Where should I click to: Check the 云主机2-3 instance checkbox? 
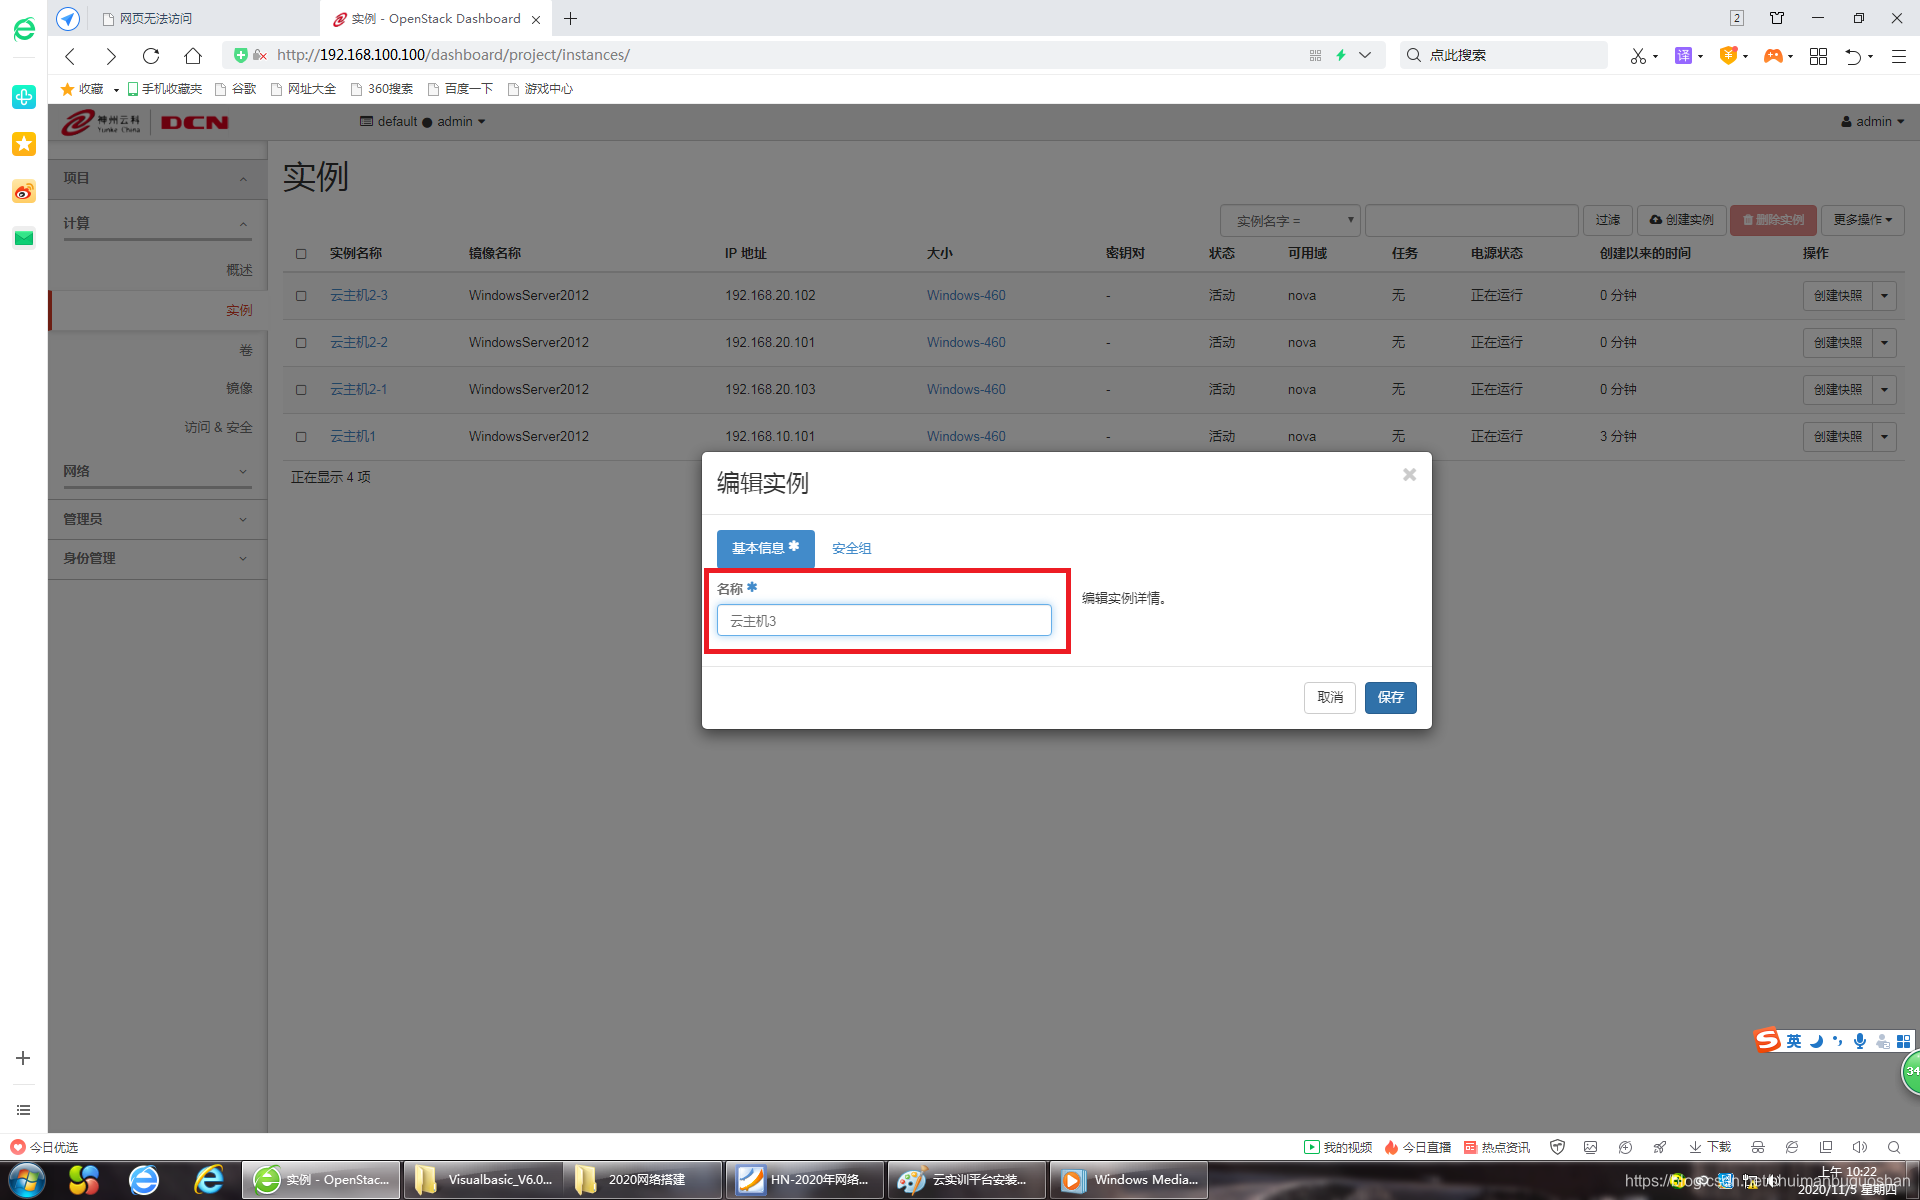tap(301, 296)
